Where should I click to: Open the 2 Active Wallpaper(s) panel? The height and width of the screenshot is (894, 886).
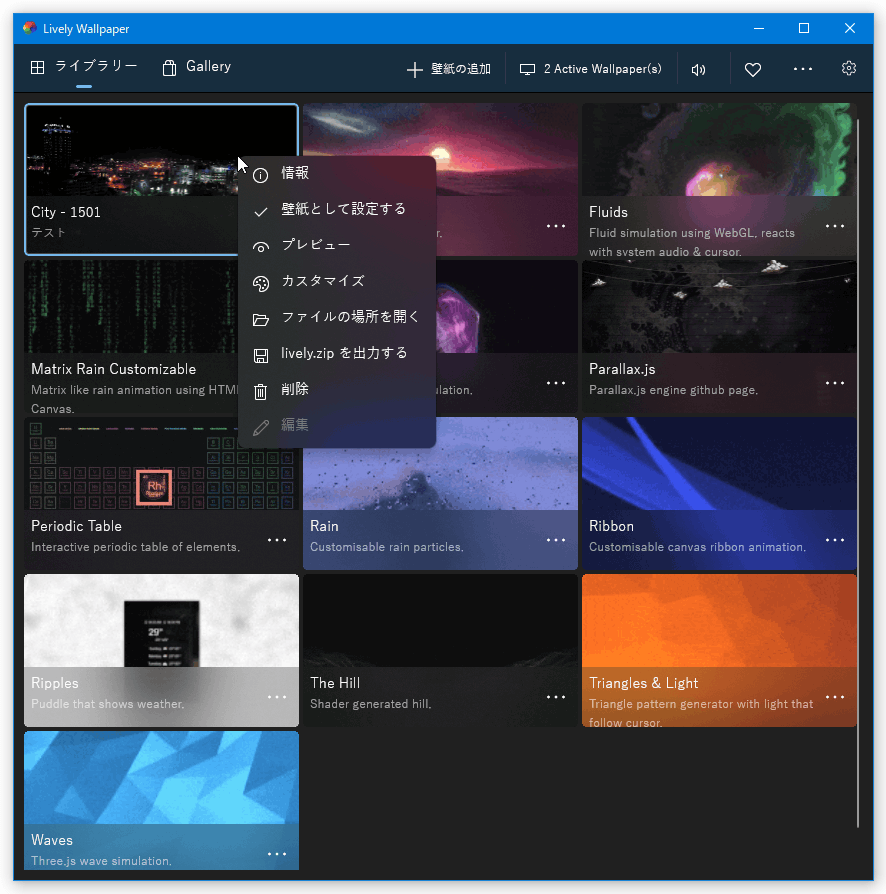click(591, 69)
